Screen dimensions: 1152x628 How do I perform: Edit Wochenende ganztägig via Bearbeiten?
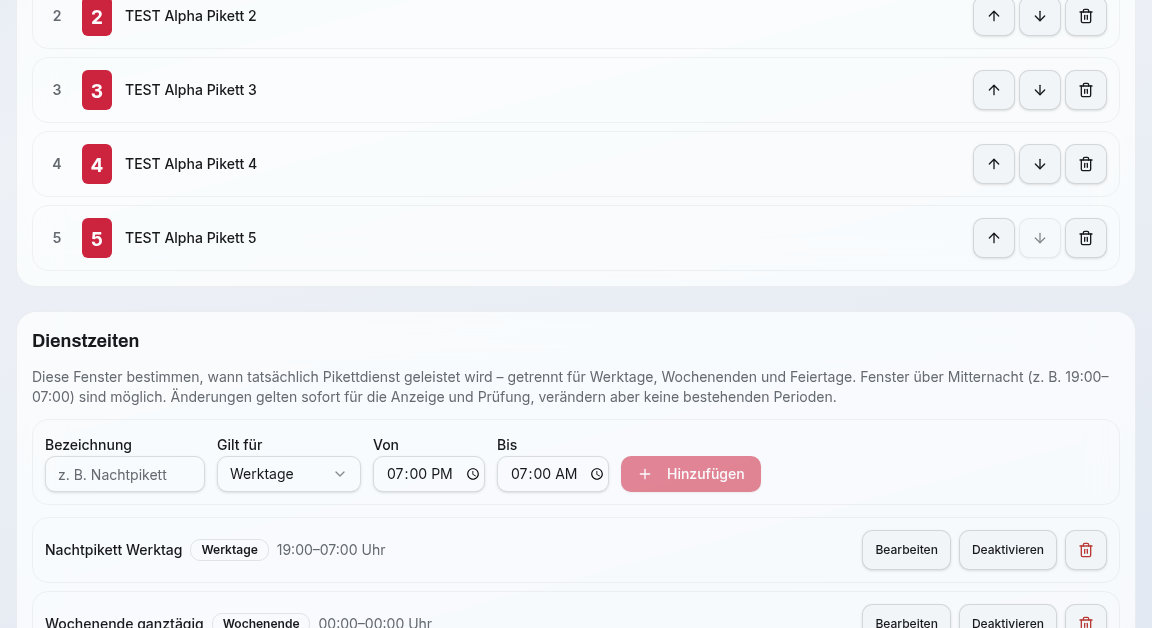906,617
